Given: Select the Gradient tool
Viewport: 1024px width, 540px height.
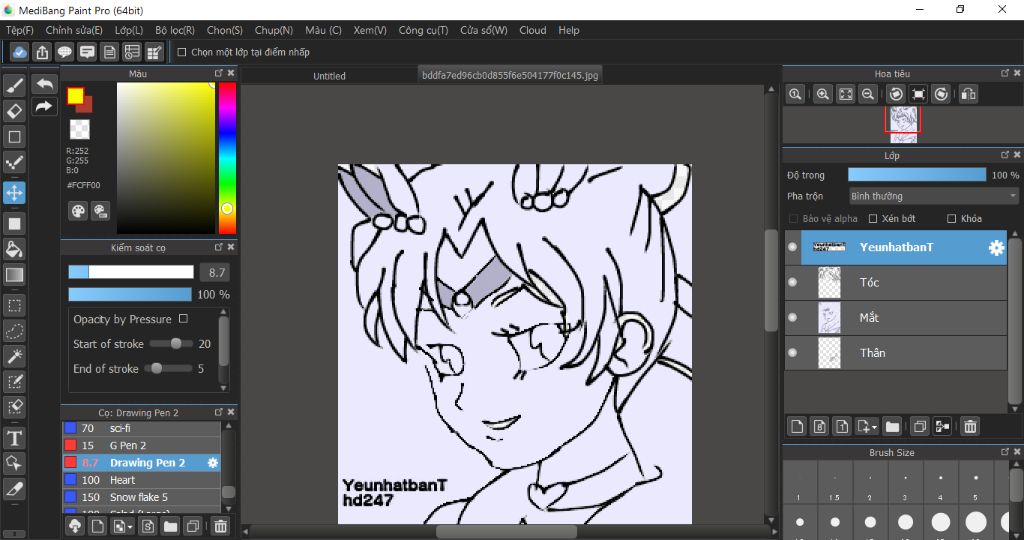Looking at the screenshot, I should (x=14, y=275).
